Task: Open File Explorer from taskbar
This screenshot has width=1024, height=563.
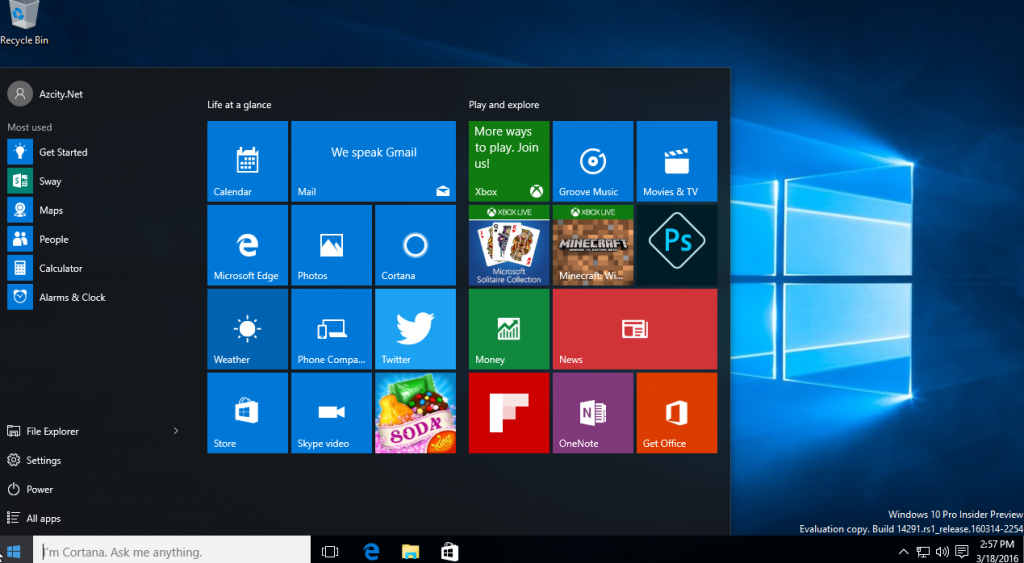Action: [x=410, y=552]
